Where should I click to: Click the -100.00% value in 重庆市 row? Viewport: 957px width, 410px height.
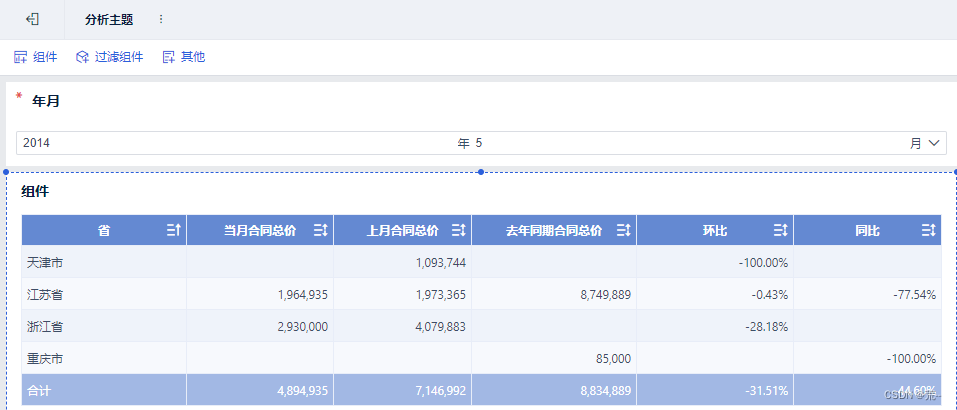coord(911,359)
